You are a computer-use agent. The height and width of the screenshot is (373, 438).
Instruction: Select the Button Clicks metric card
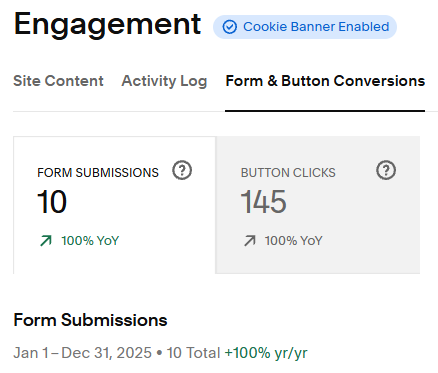click(318, 205)
